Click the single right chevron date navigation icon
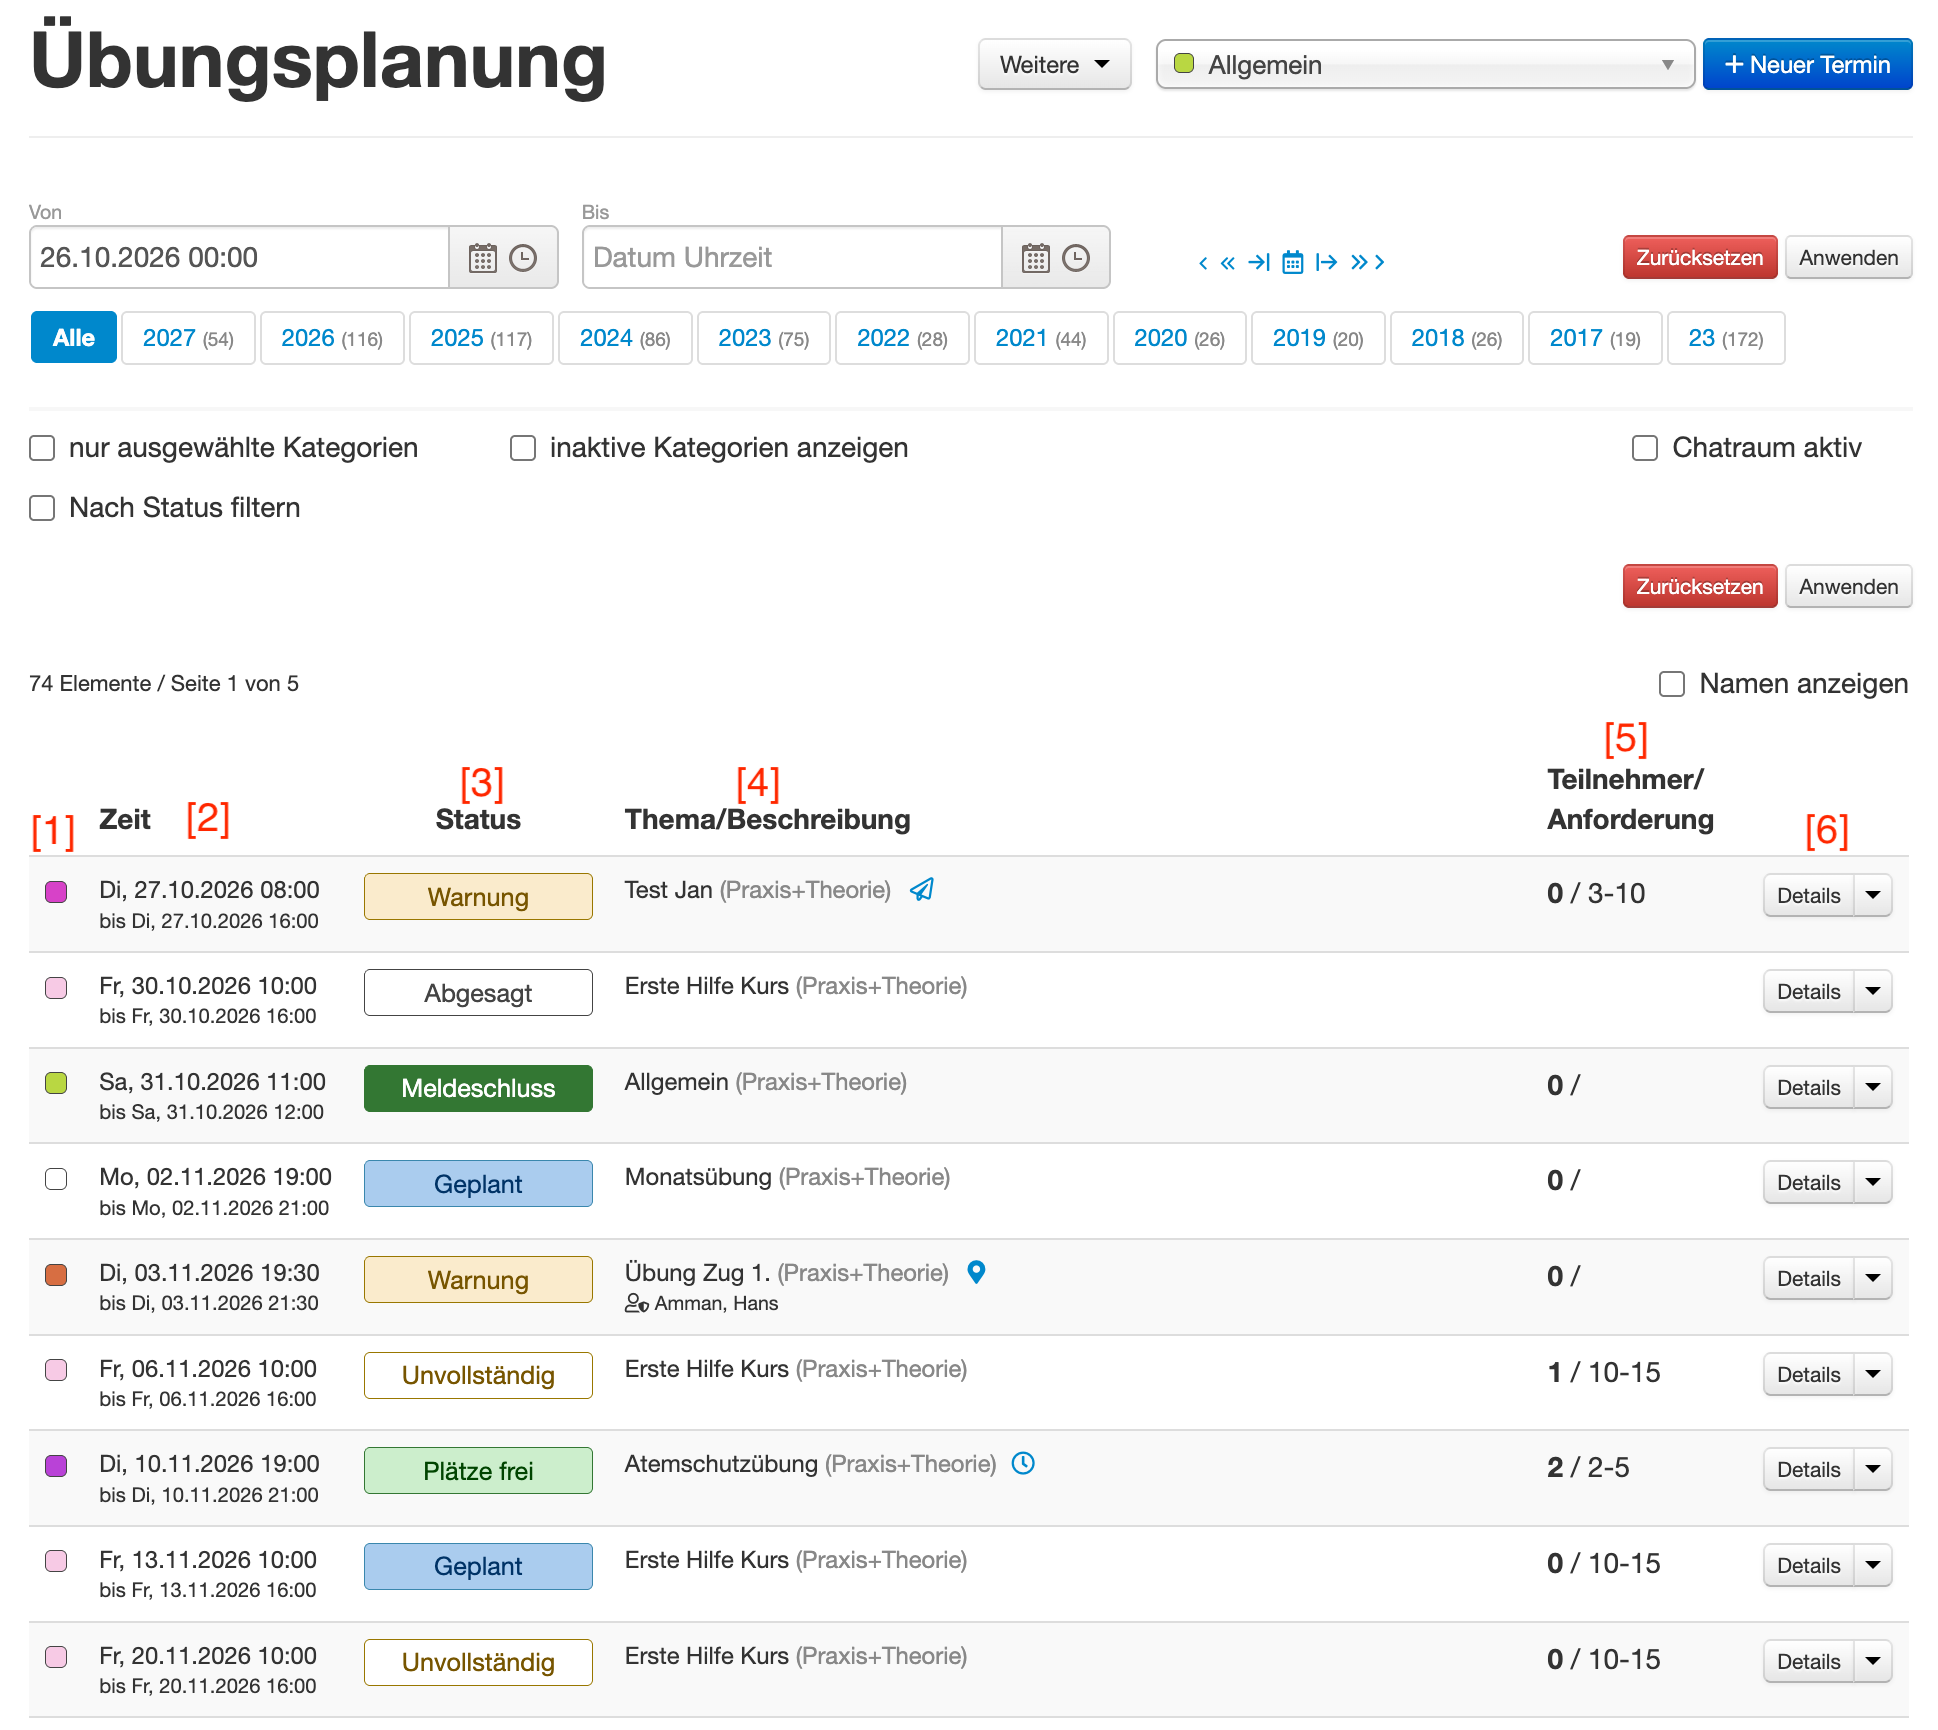 [1380, 262]
